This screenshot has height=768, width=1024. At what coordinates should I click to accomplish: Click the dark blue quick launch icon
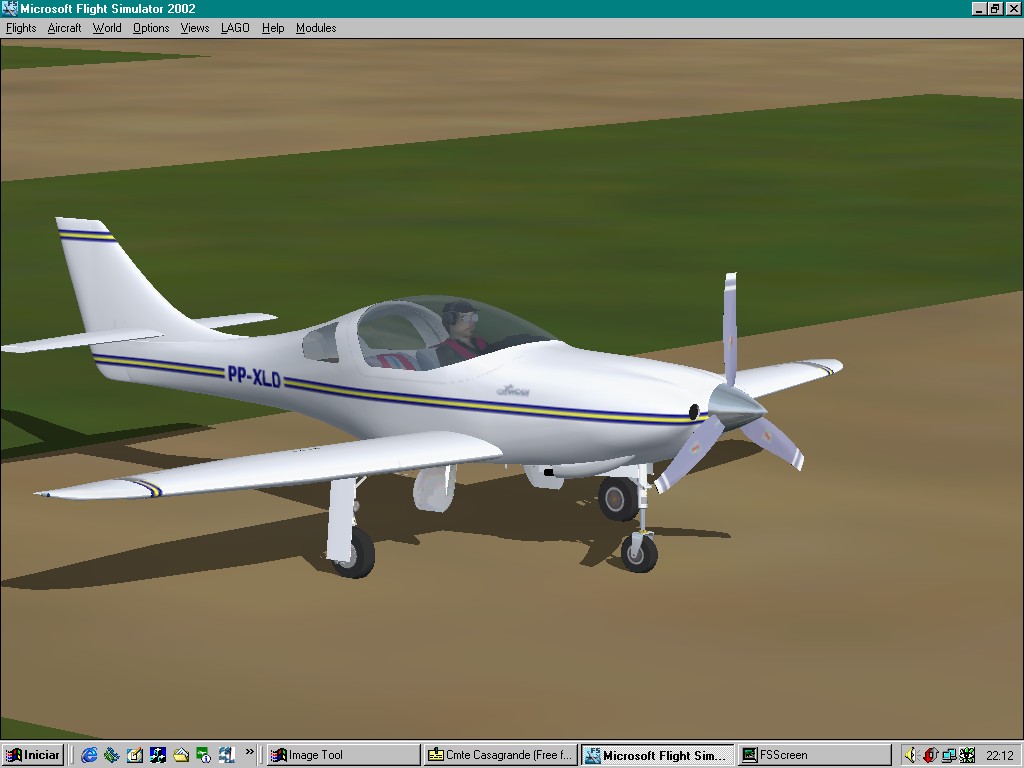[x=157, y=755]
